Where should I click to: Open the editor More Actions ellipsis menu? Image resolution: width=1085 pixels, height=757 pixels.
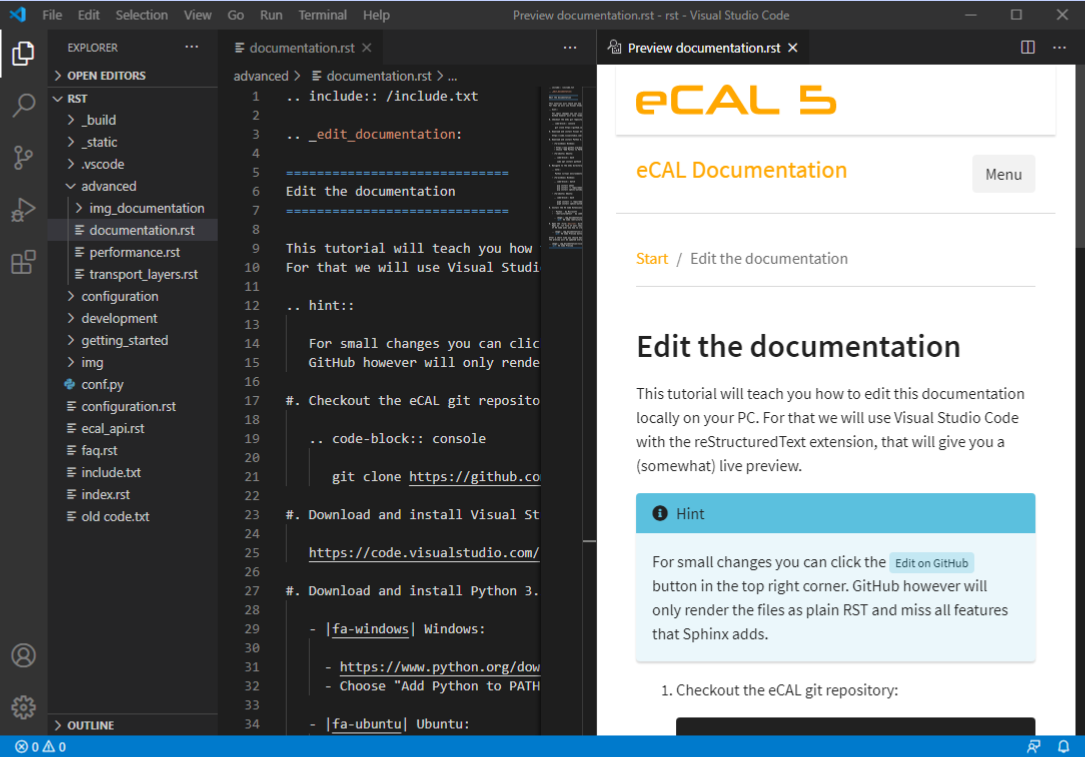pyautogui.click(x=1058, y=47)
